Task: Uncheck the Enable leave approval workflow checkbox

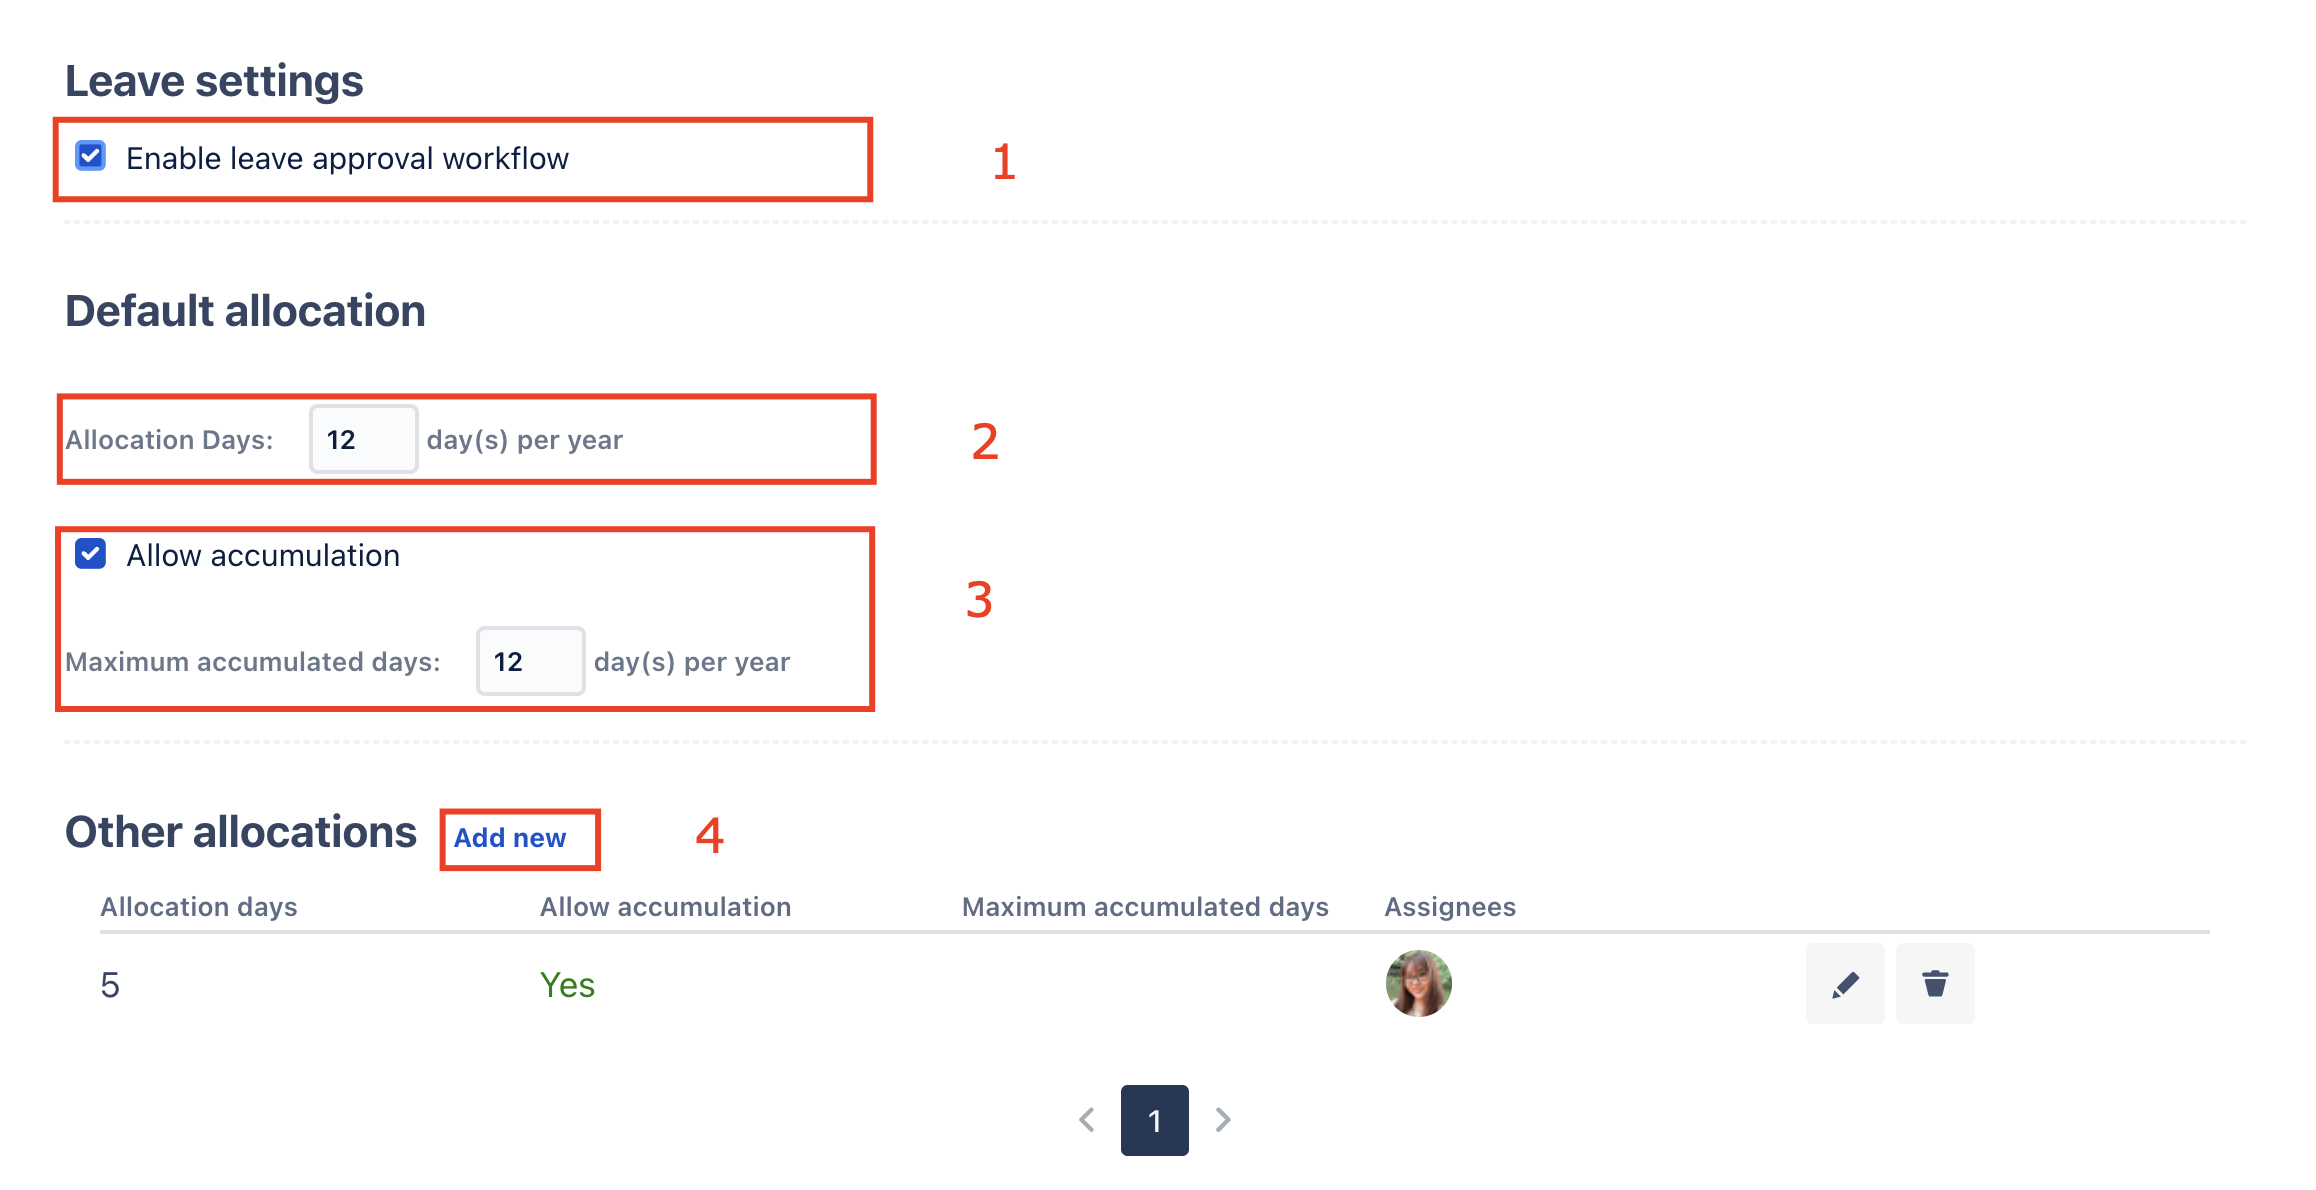Action: tap(91, 156)
